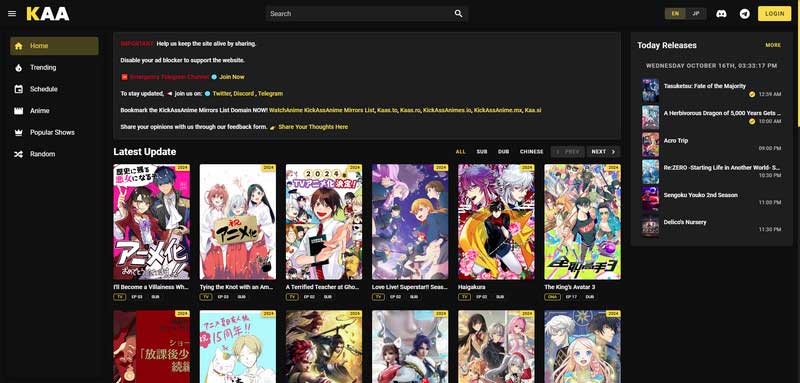The image size is (800, 383).
Task: Click Sengoku Youko small poster icon
Action: (650, 199)
